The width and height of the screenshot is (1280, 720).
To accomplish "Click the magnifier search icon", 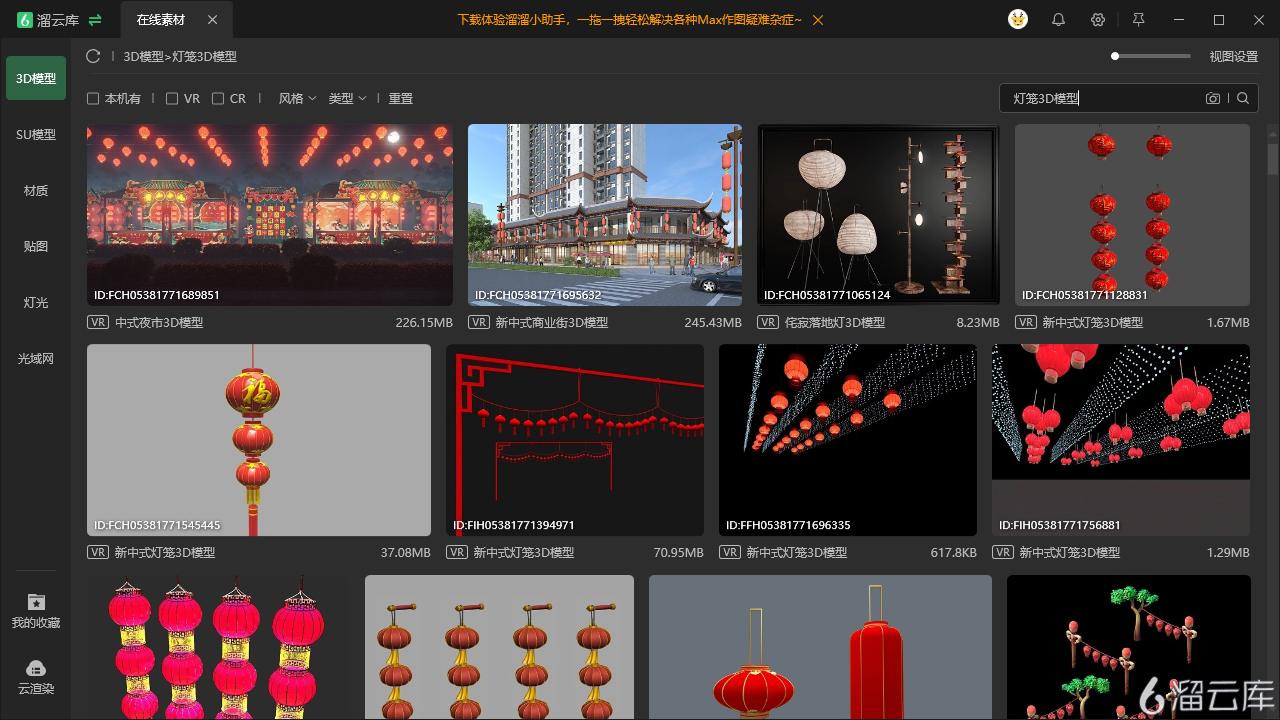I will click(1243, 98).
